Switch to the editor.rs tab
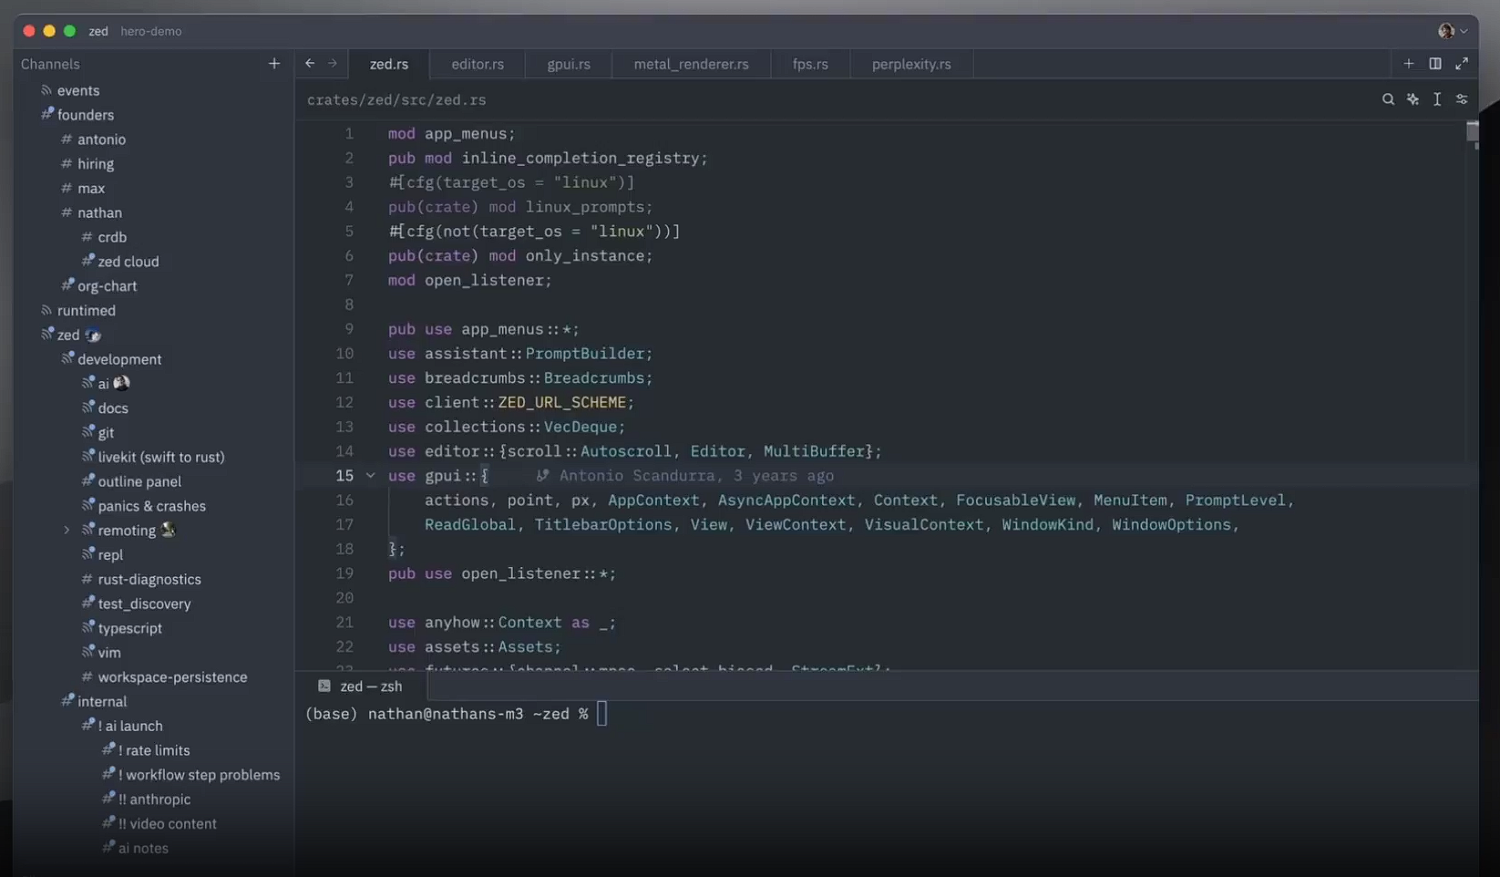 (x=477, y=64)
